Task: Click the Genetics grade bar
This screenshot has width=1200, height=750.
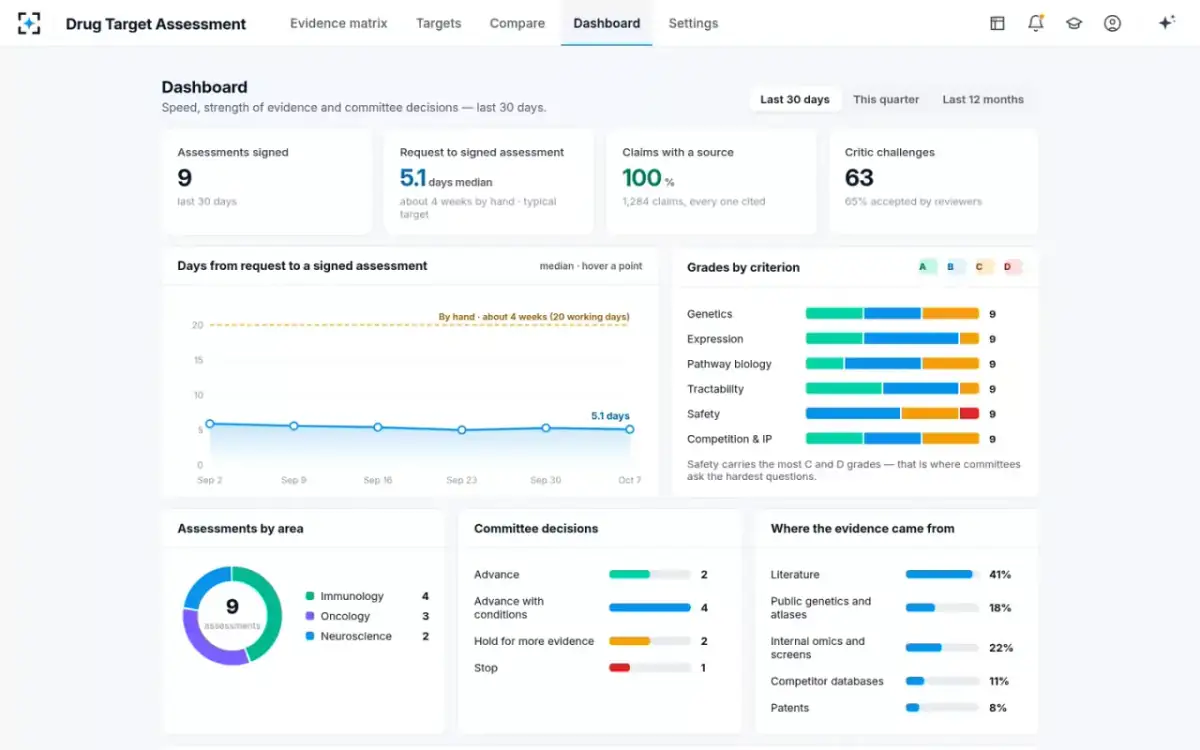Action: pos(892,314)
